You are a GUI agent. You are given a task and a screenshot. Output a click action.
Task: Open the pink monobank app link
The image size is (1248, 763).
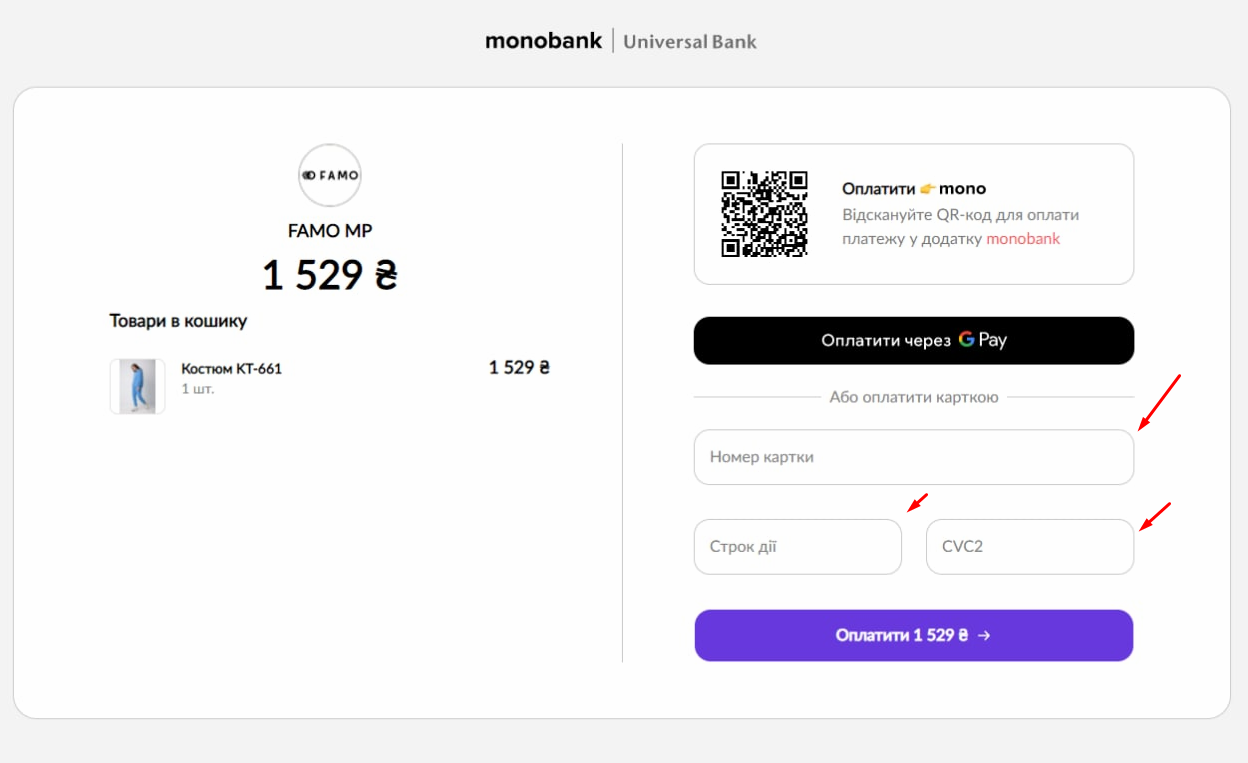pyautogui.click(x=1023, y=239)
